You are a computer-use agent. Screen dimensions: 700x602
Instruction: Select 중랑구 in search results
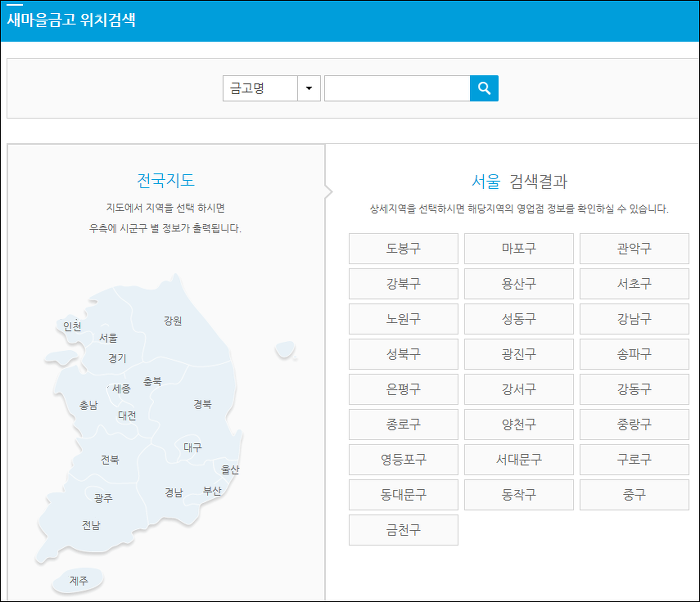(x=634, y=424)
